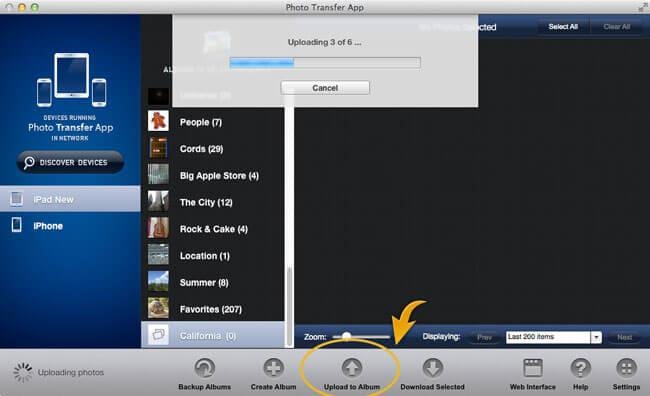Open the Settings icon
The width and height of the screenshot is (650, 396).
pos(626,368)
